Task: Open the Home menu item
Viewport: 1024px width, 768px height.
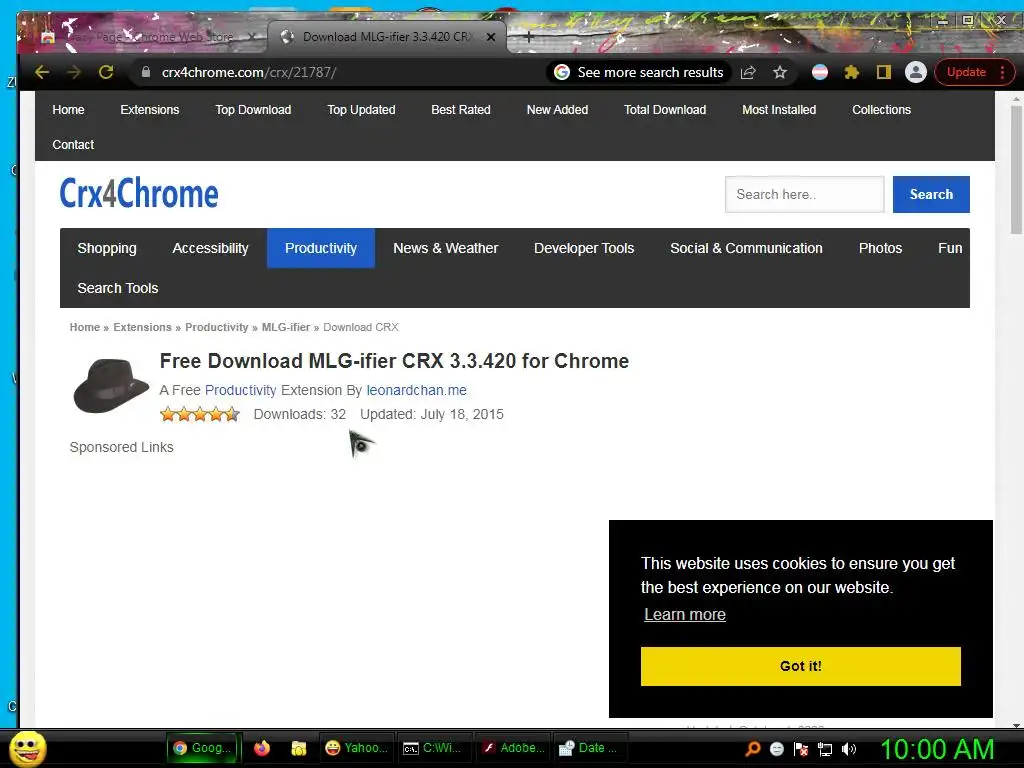Action: (68, 110)
